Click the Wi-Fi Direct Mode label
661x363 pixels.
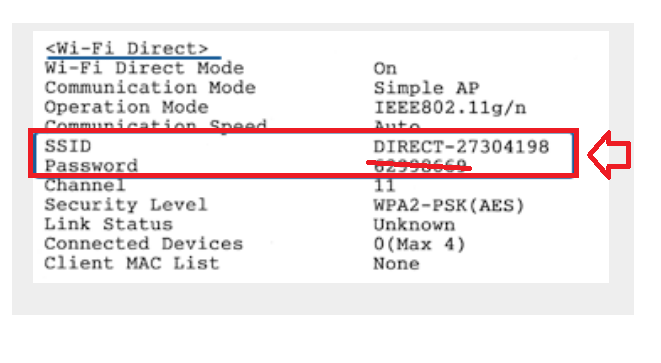click(x=144, y=68)
